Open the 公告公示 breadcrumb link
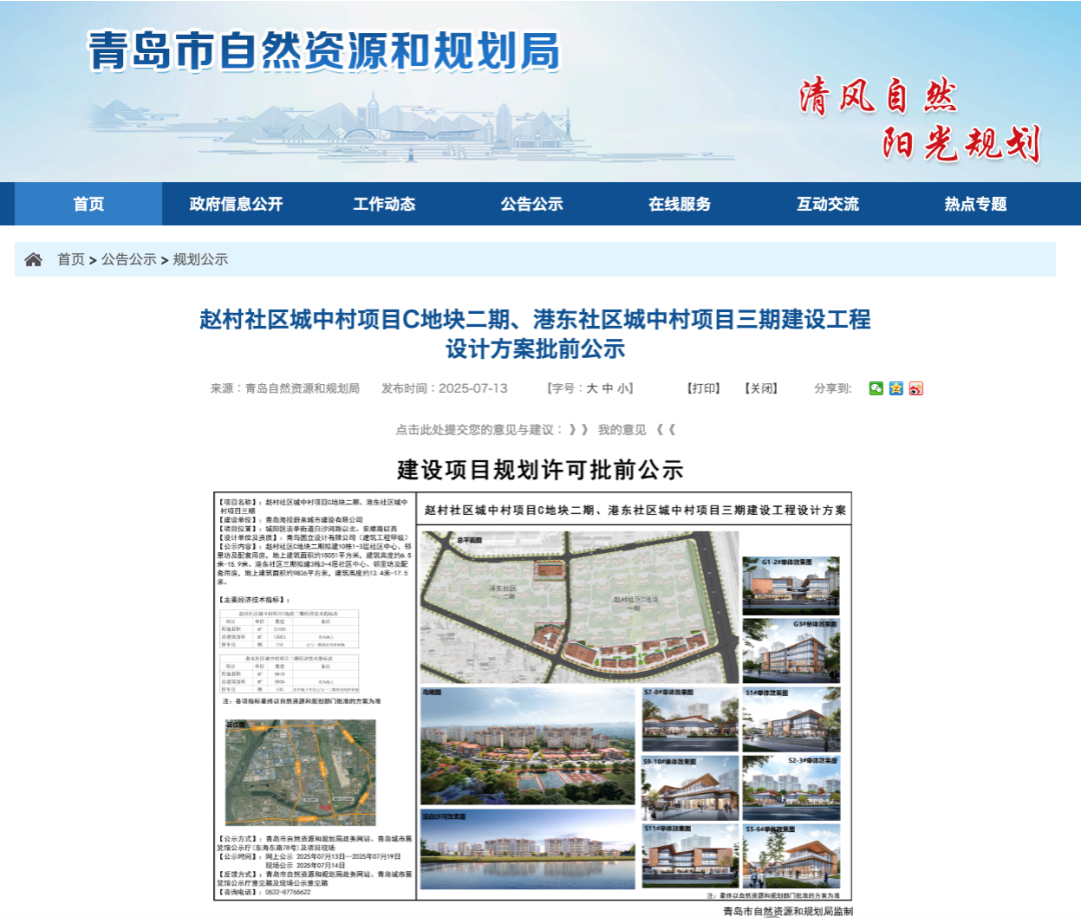1081x918 pixels. pos(128,259)
